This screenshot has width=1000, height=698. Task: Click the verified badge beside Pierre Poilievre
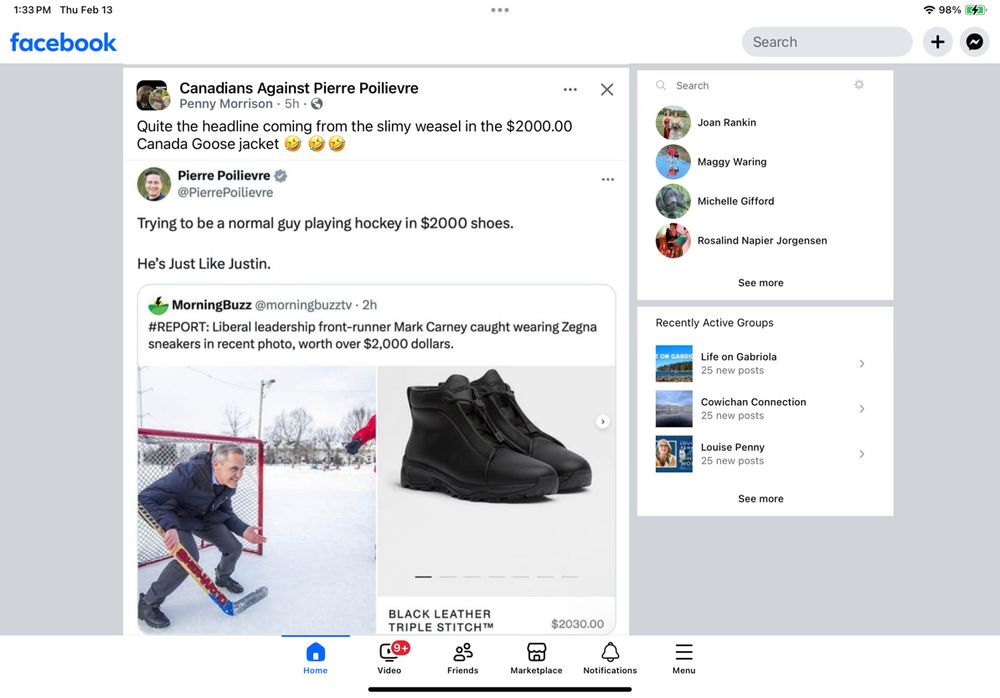281,175
